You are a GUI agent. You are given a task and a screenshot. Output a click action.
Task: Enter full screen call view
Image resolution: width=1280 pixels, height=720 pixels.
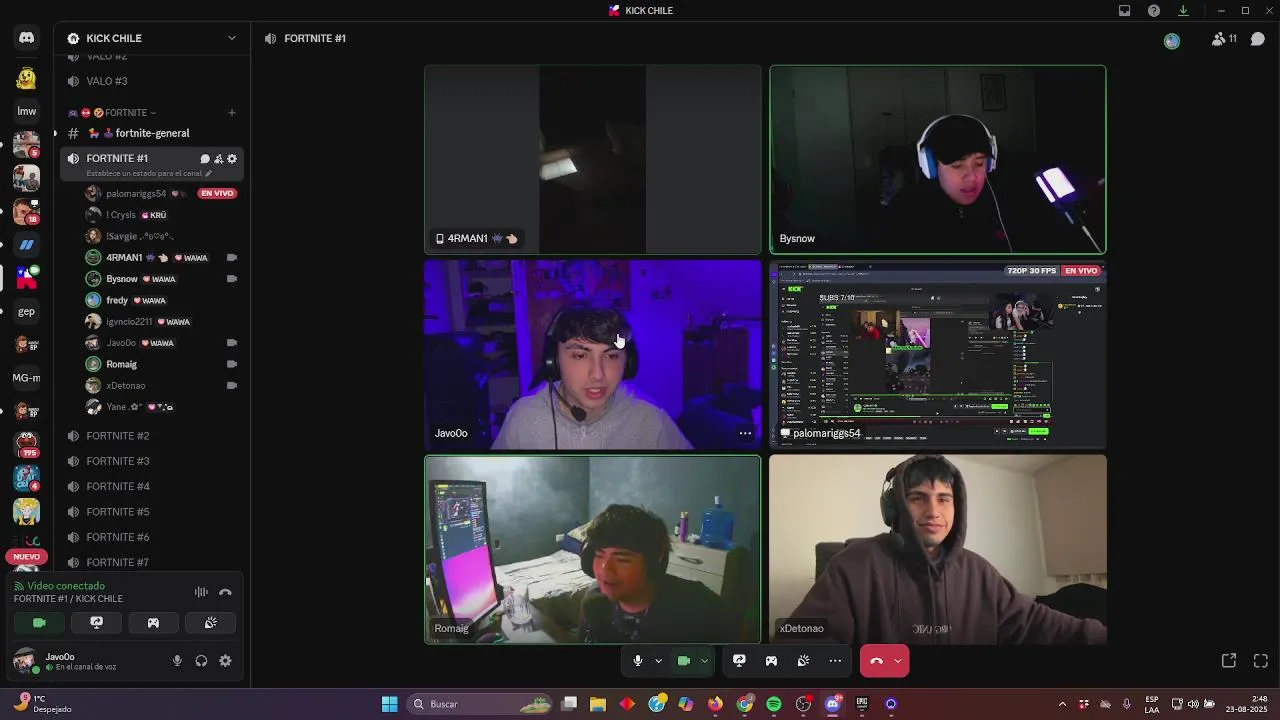click(x=1261, y=661)
